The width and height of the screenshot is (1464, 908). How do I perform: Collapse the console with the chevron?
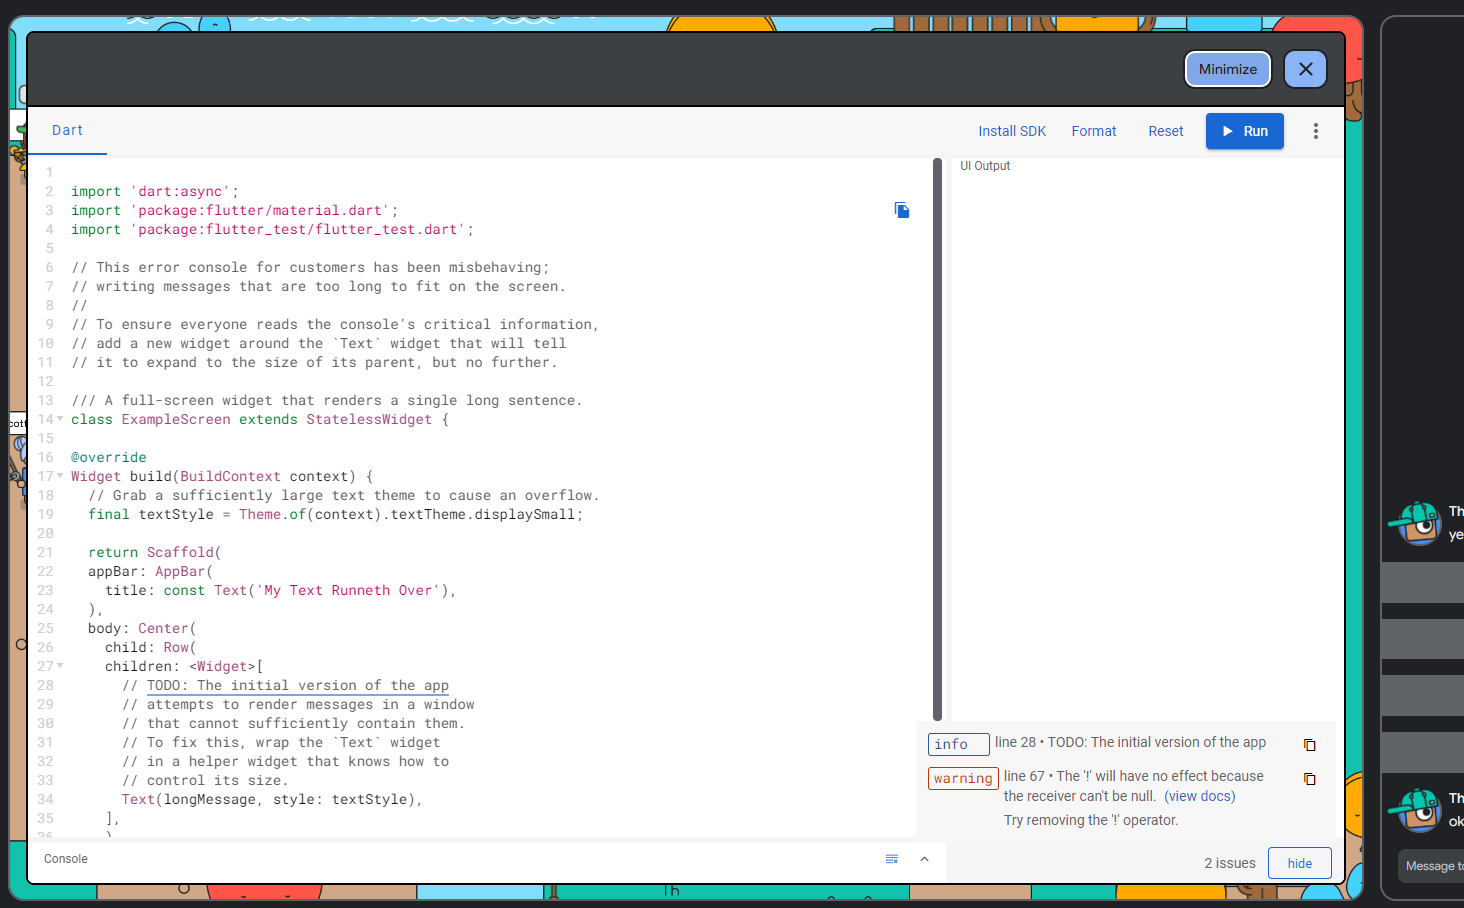924,858
